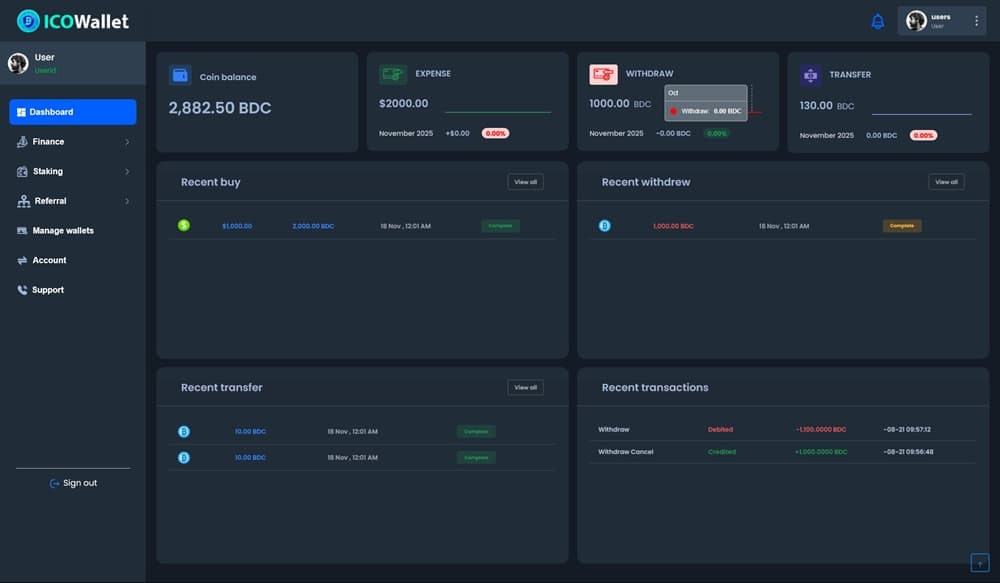Click the Coin balance wallet icon
Viewport: 1000px width, 583px height.
pos(180,76)
